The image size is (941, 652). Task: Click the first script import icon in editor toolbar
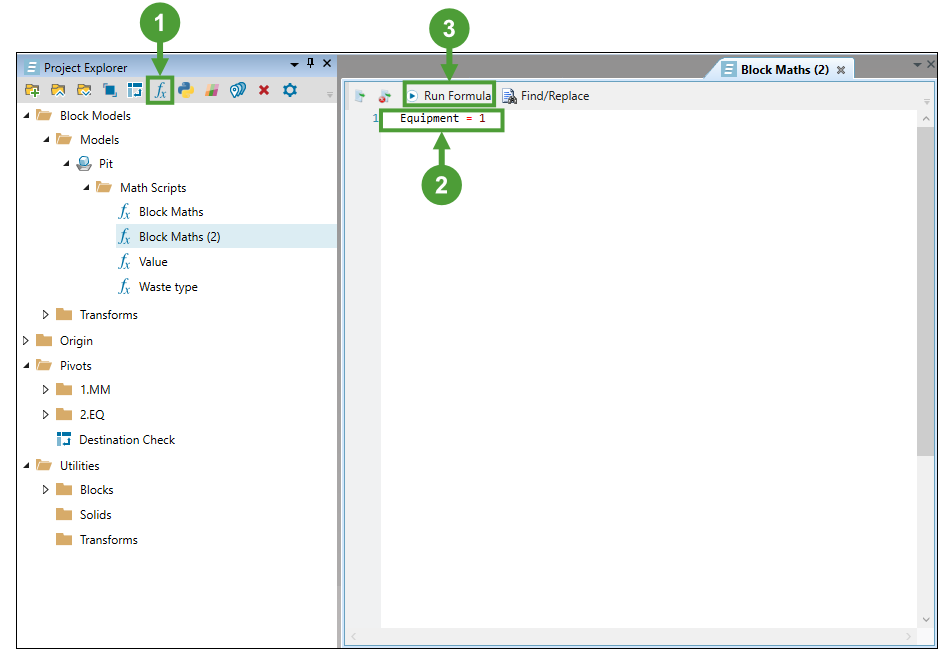coord(359,96)
